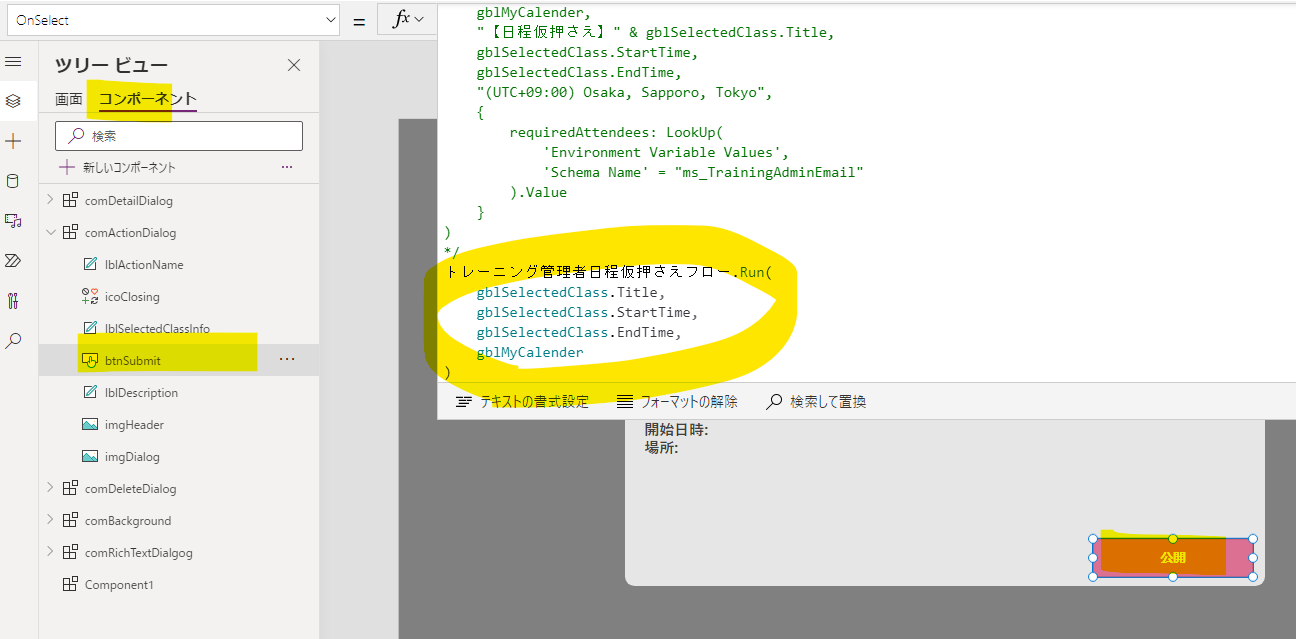Viewport: 1296px width, 639px height.
Task: Click the 場所: label on canvas
Action: pyautogui.click(x=661, y=448)
